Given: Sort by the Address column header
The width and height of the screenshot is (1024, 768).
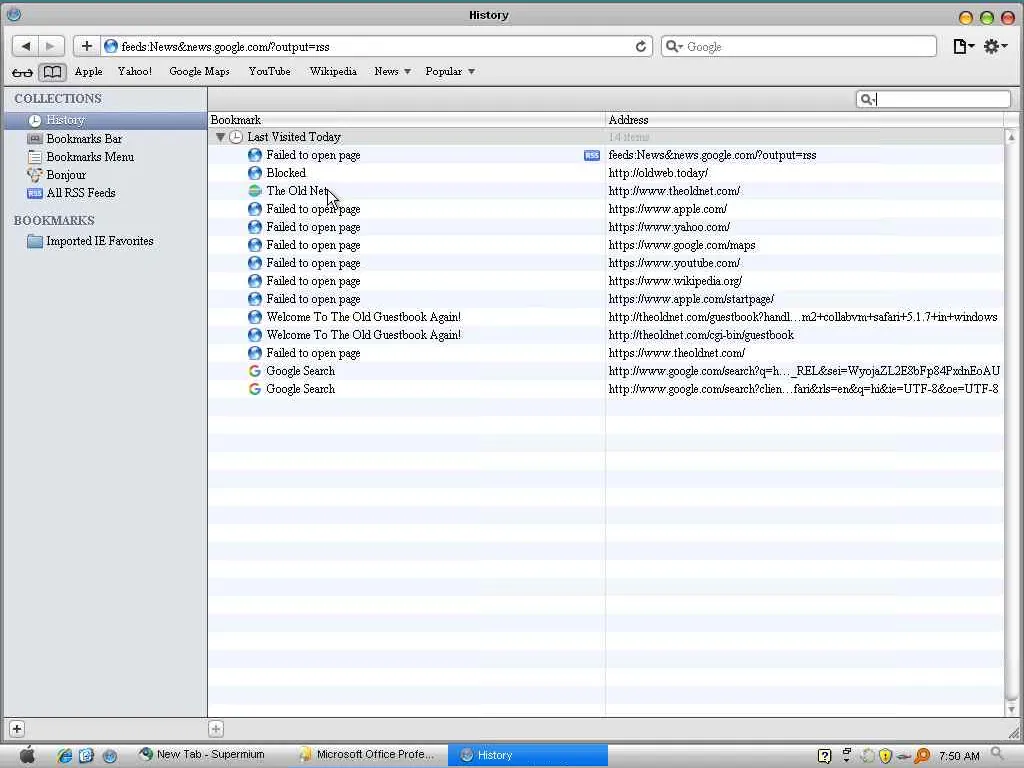Looking at the screenshot, I should [x=805, y=120].
